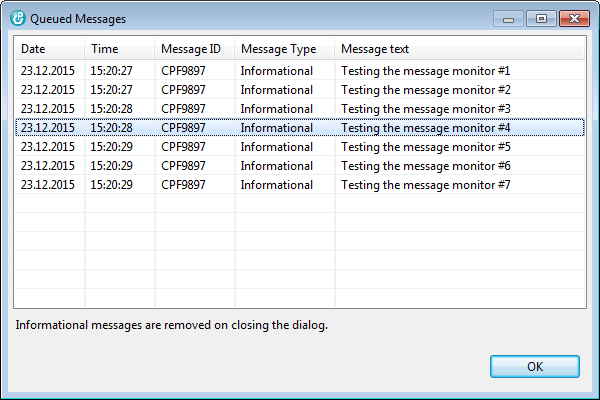
Task: Select the message monitor #3 row
Action: coord(300,109)
